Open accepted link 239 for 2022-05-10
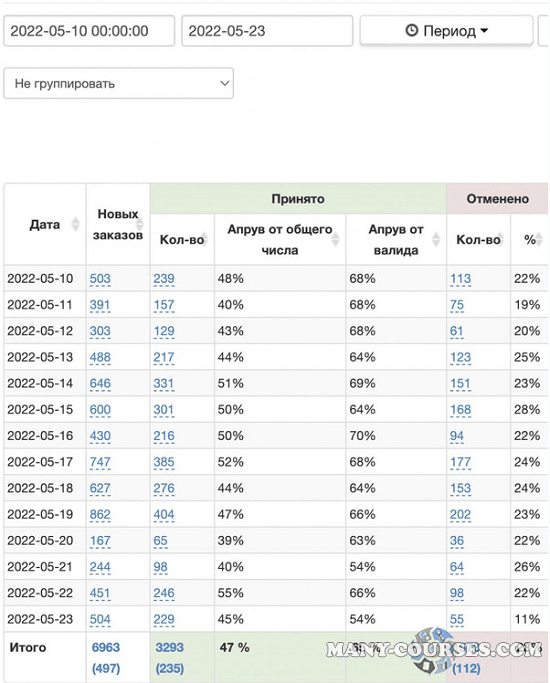The height and width of the screenshot is (683, 550). [164, 278]
